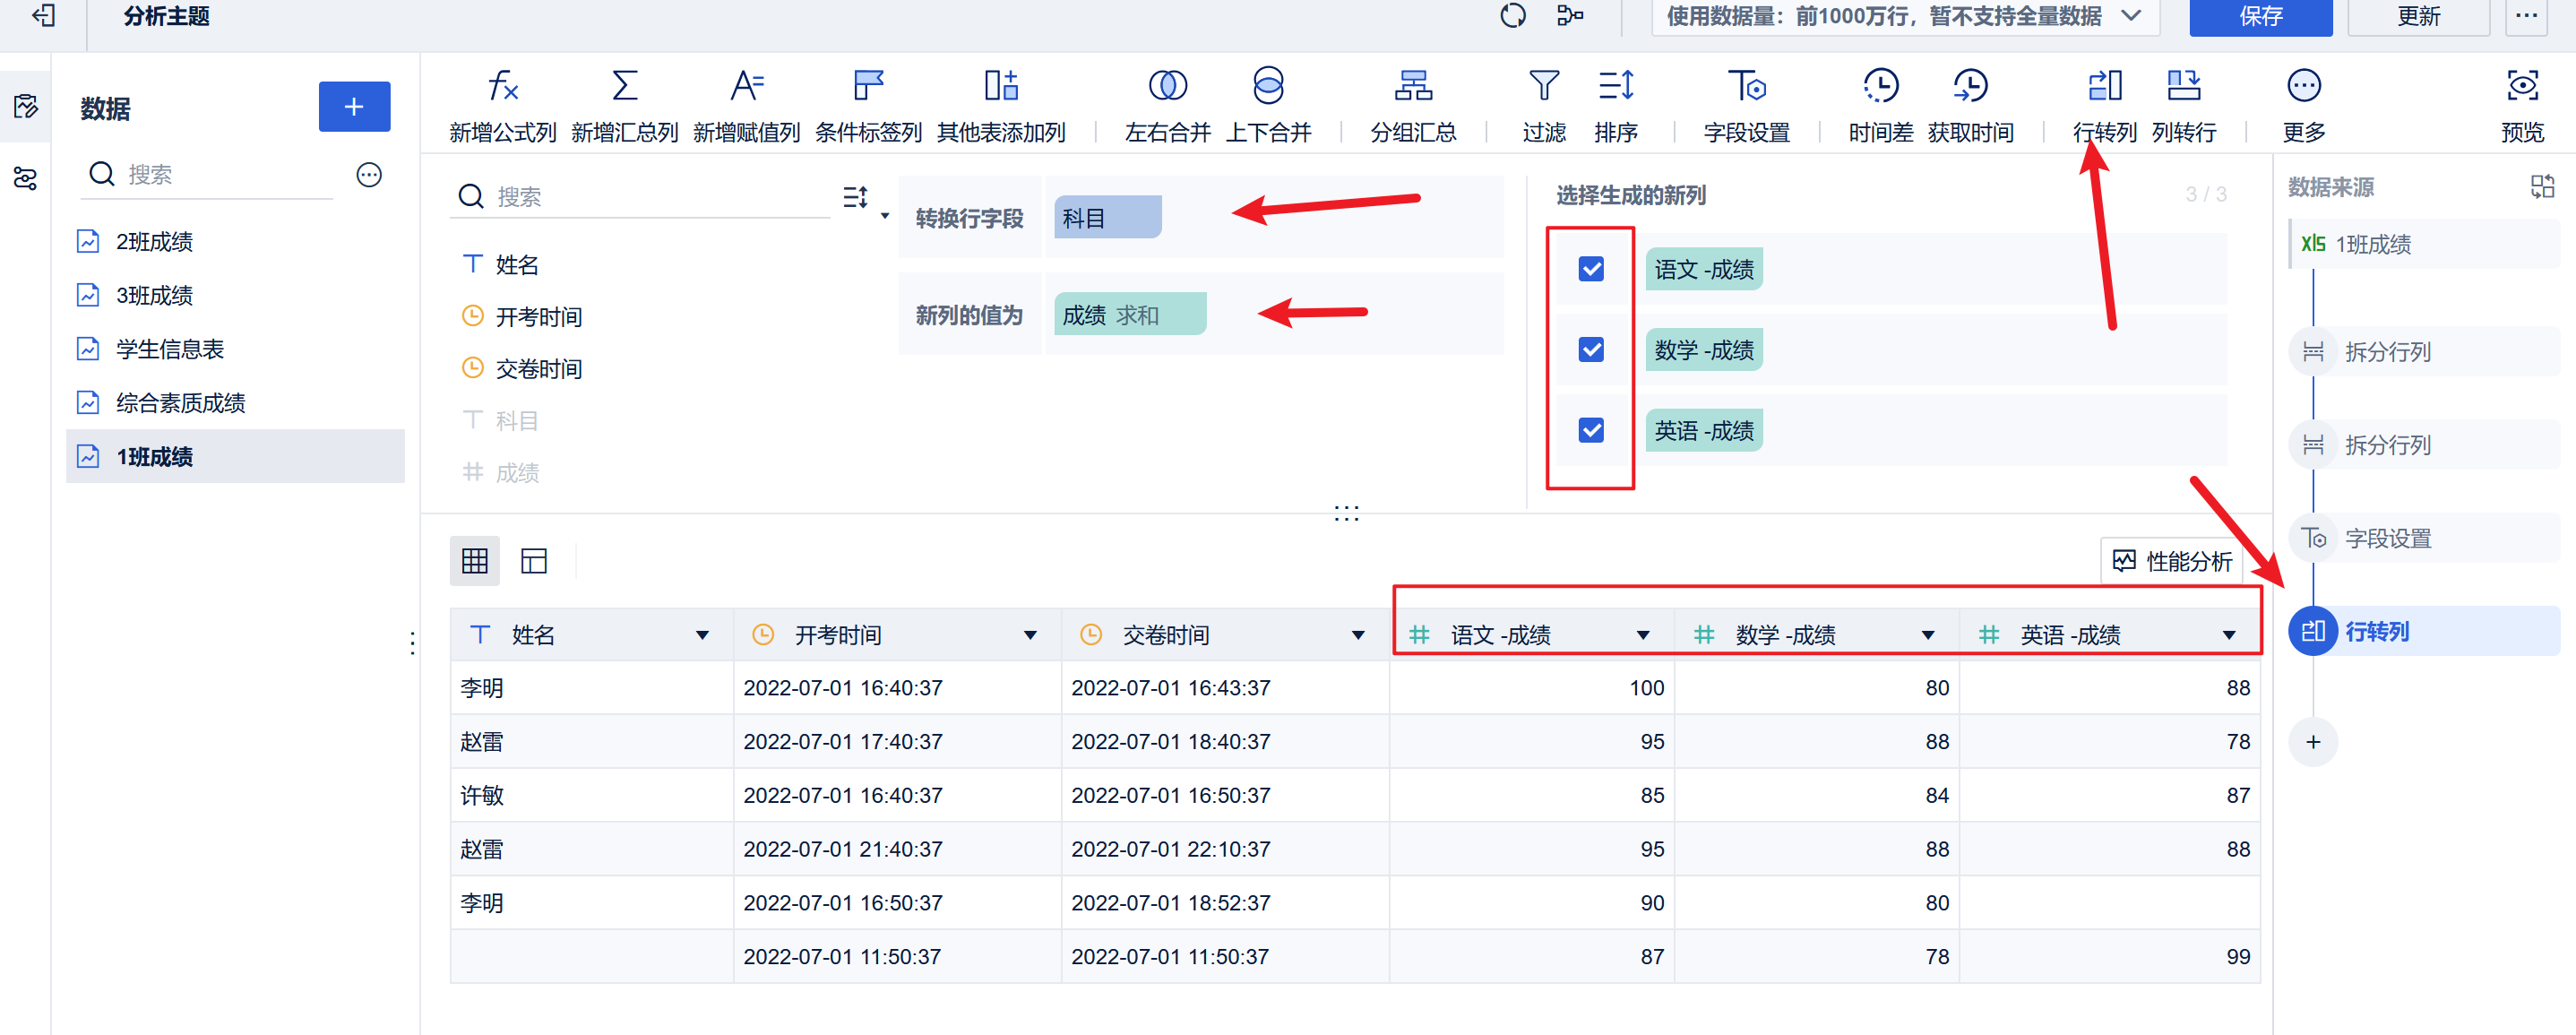The width and height of the screenshot is (2576, 1035).
Task: Uncheck the 数学 -成绩 checkbox
Action: point(1590,350)
